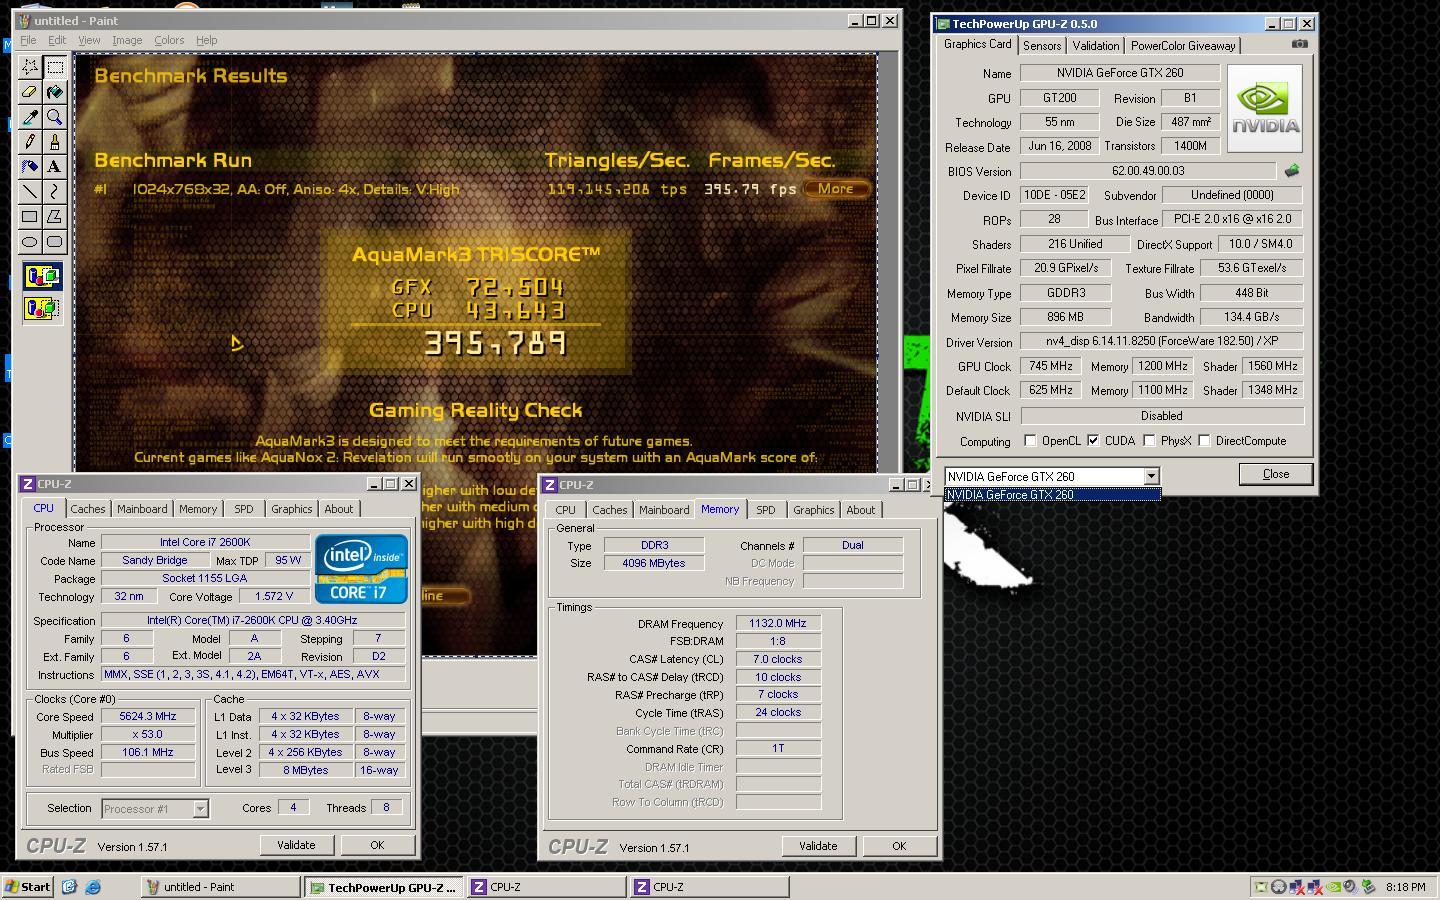The width and height of the screenshot is (1440, 900).
Task: Click GPU-Z screenshot camera icon
Action: coord(1299,44)
